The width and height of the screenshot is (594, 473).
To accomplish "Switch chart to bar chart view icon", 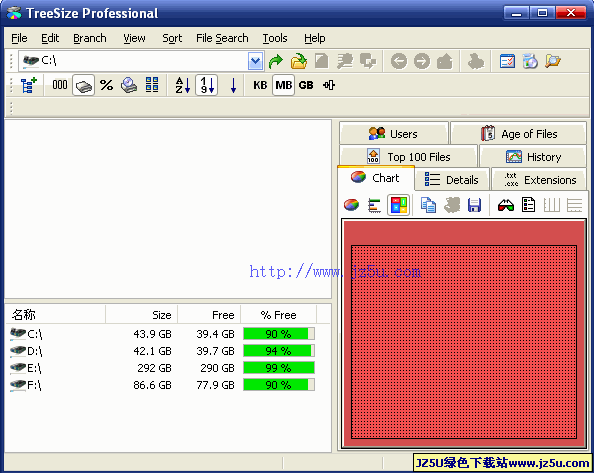I will click(374, 205).
